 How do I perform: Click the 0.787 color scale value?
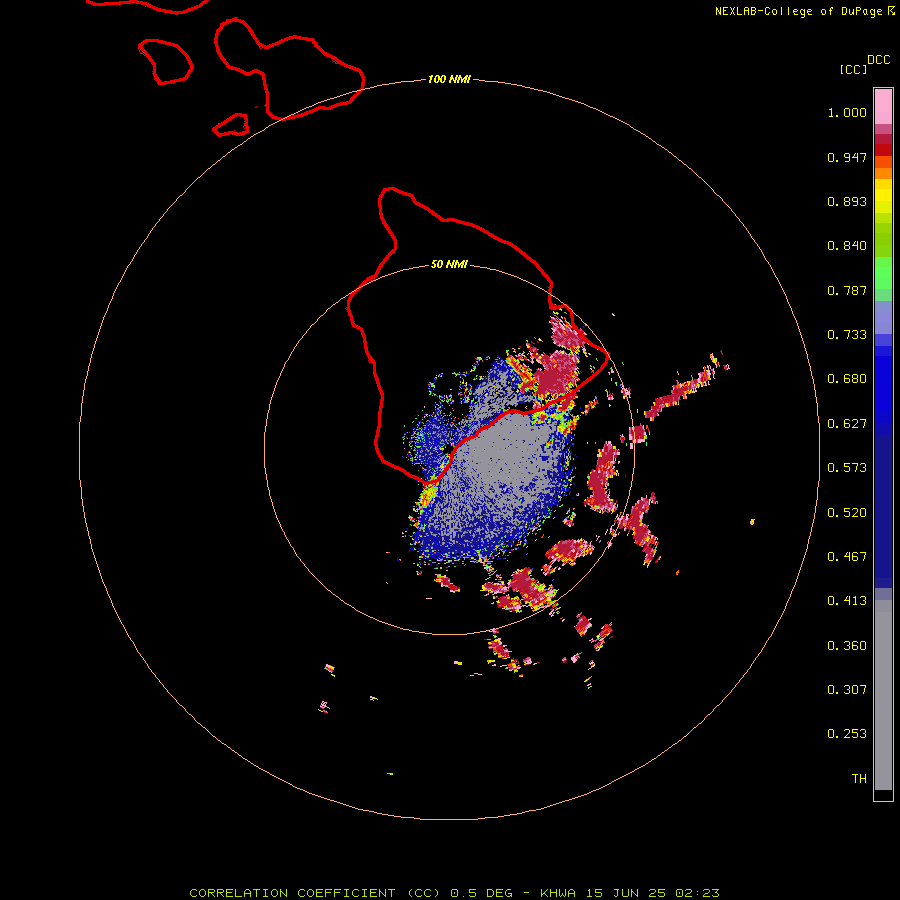coord(847,290)
